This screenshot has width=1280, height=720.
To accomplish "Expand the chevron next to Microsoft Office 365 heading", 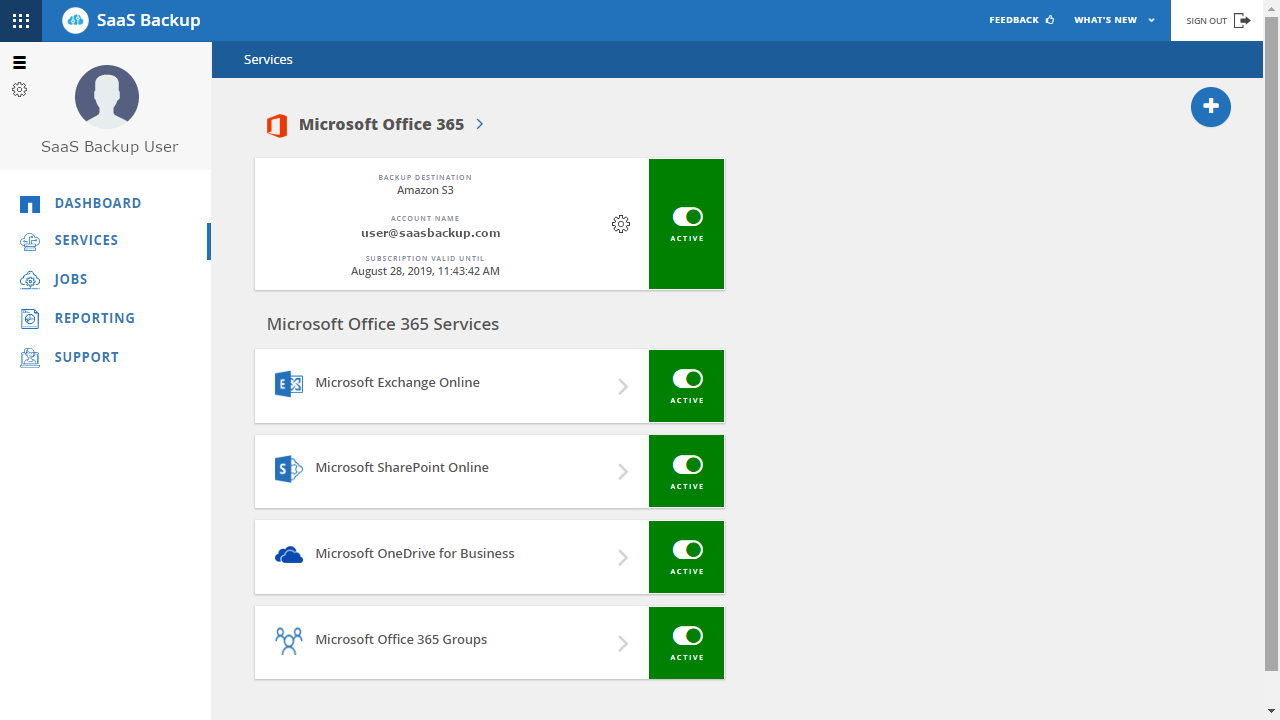I will click(x=480, y=124).
